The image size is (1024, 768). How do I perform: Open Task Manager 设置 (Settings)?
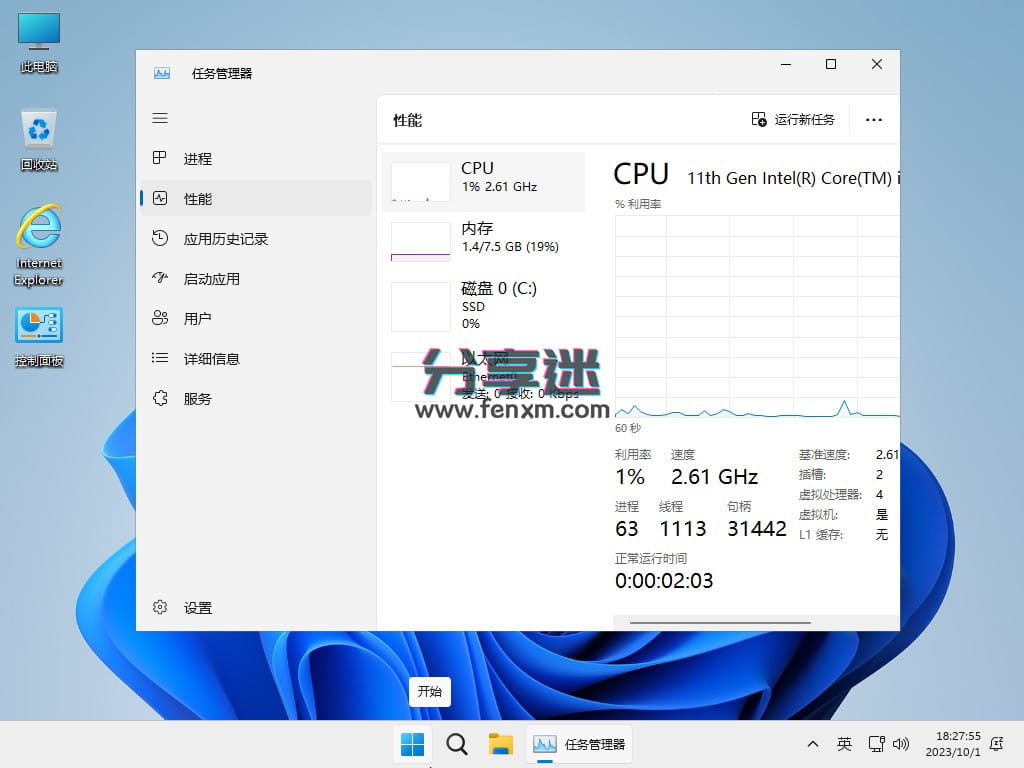click(x=196, y=607)
